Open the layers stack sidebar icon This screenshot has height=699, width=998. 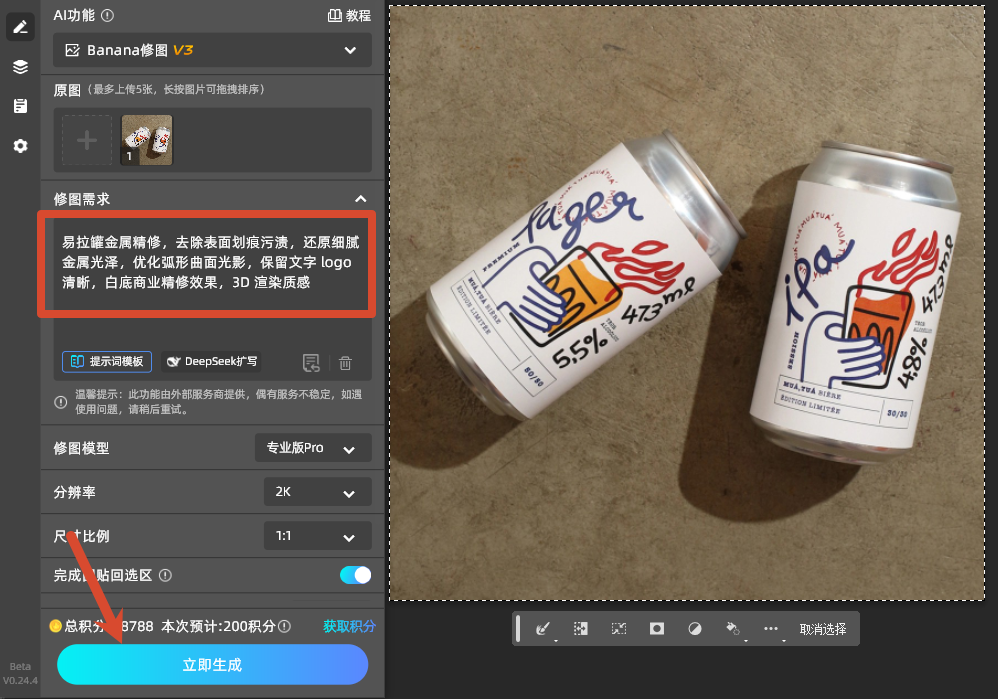tap(20, 67)
